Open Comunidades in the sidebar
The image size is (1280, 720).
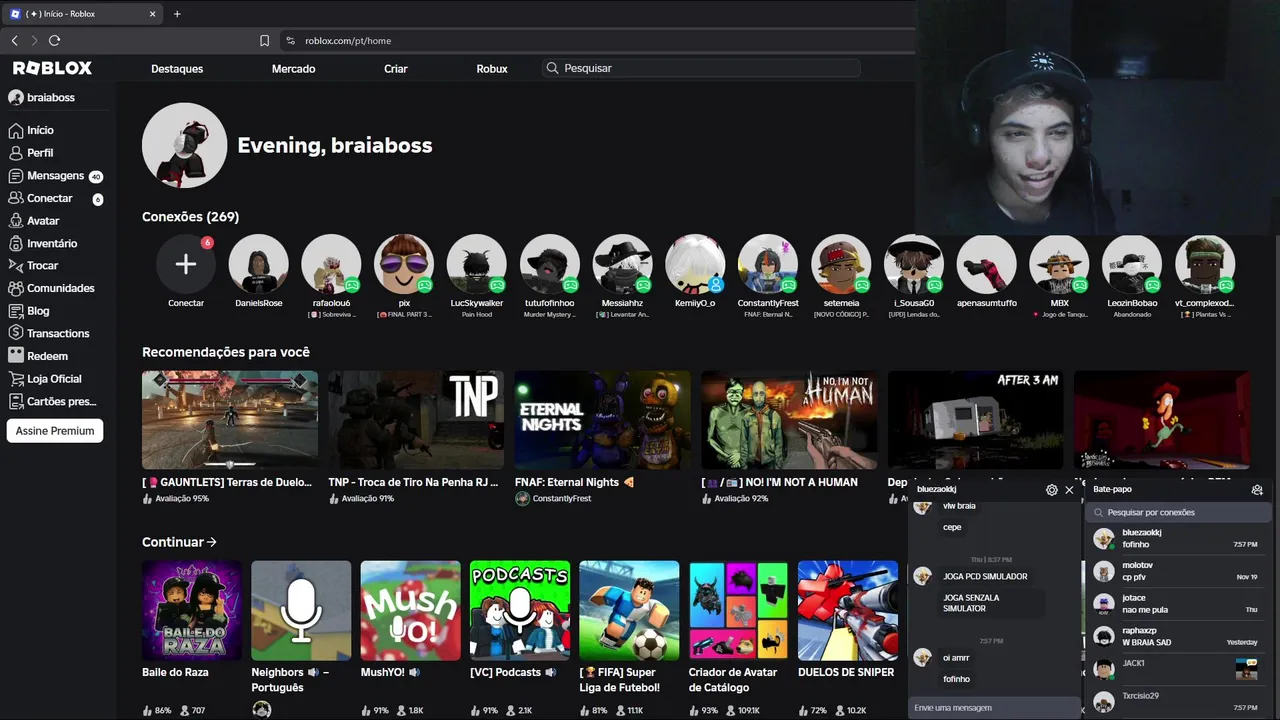click(60, 288)
